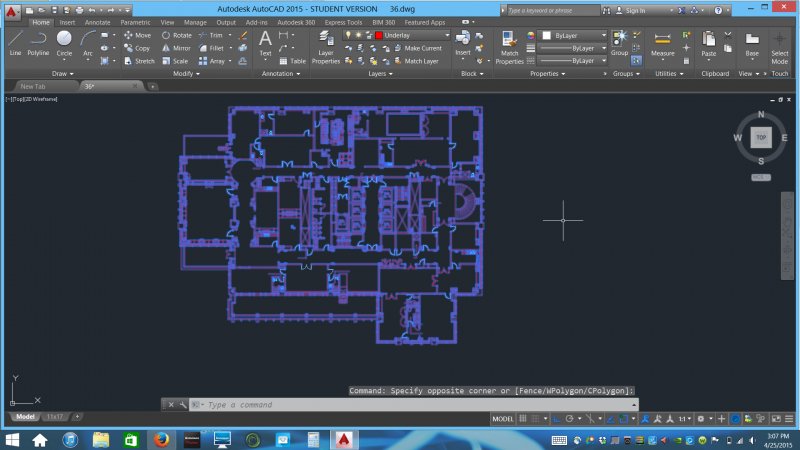Expand the Properties panel

click(x=547, y=73)
